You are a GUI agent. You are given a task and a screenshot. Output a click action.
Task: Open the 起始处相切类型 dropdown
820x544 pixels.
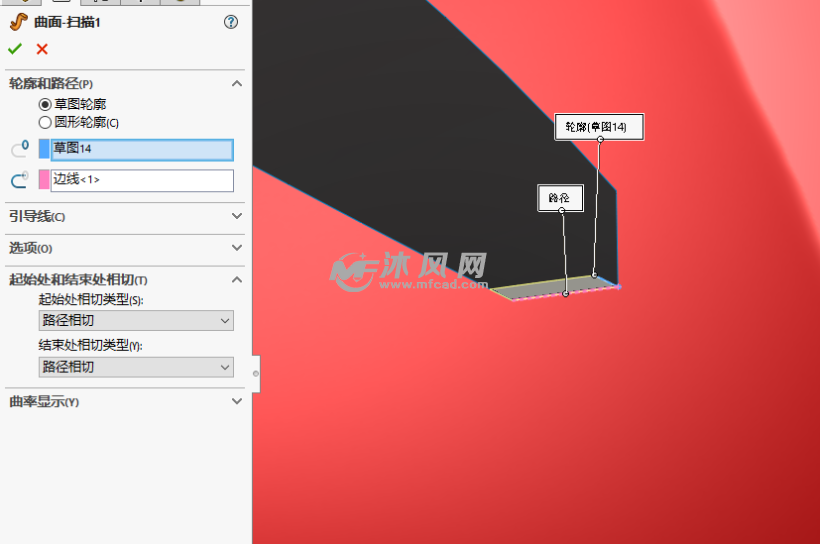click(x=136, y=321)
